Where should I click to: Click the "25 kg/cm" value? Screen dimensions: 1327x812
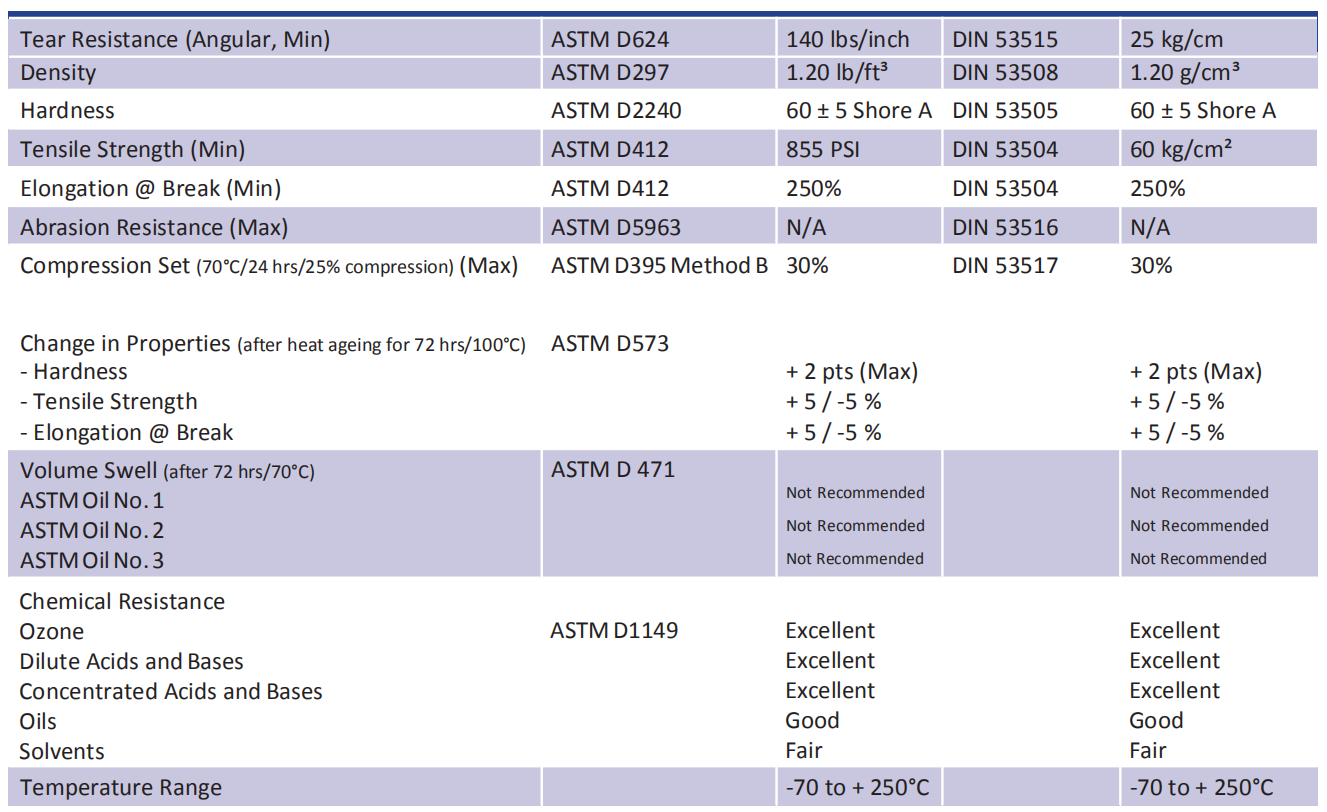coord(1176,40)
